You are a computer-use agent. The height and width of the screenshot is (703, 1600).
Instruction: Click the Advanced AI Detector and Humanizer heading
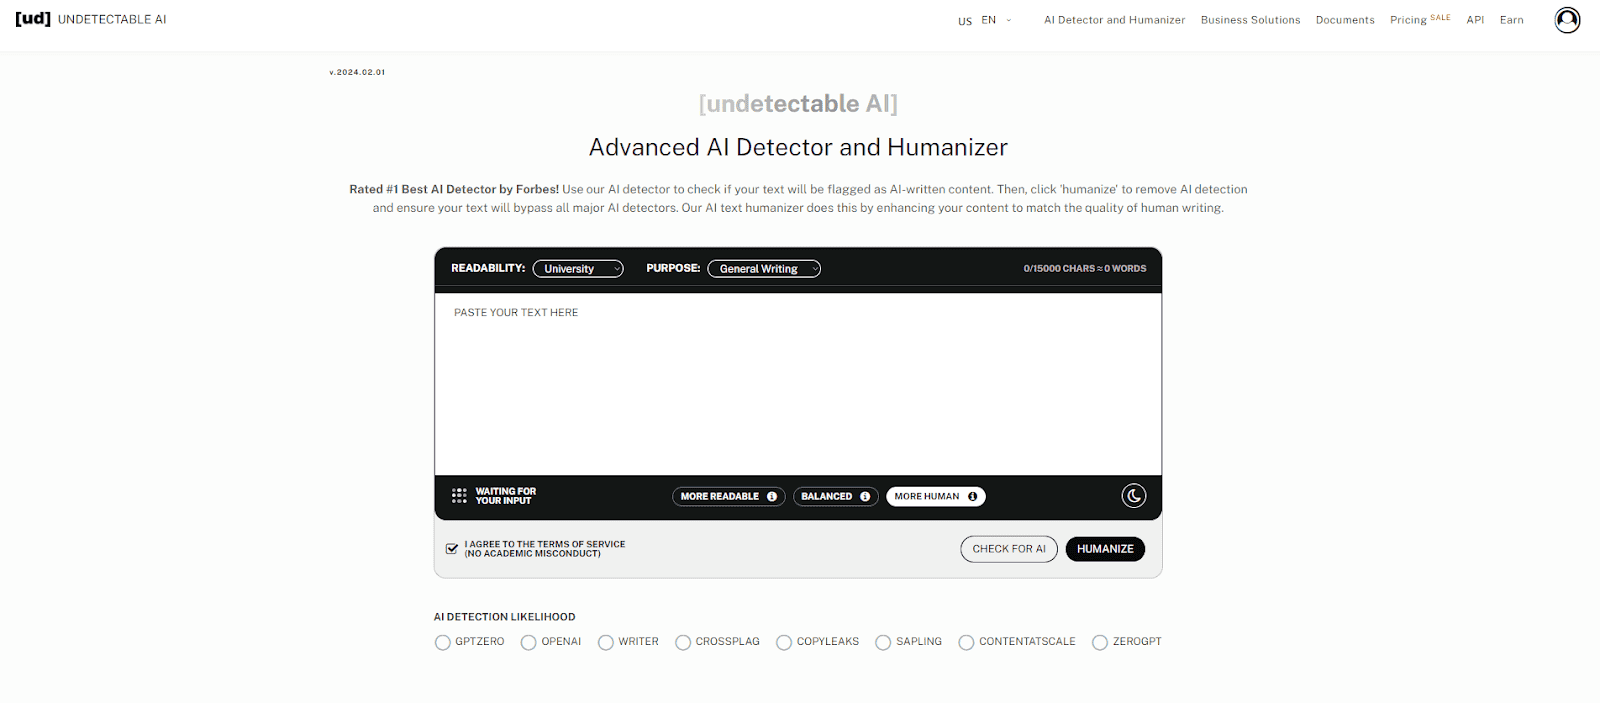798,147
